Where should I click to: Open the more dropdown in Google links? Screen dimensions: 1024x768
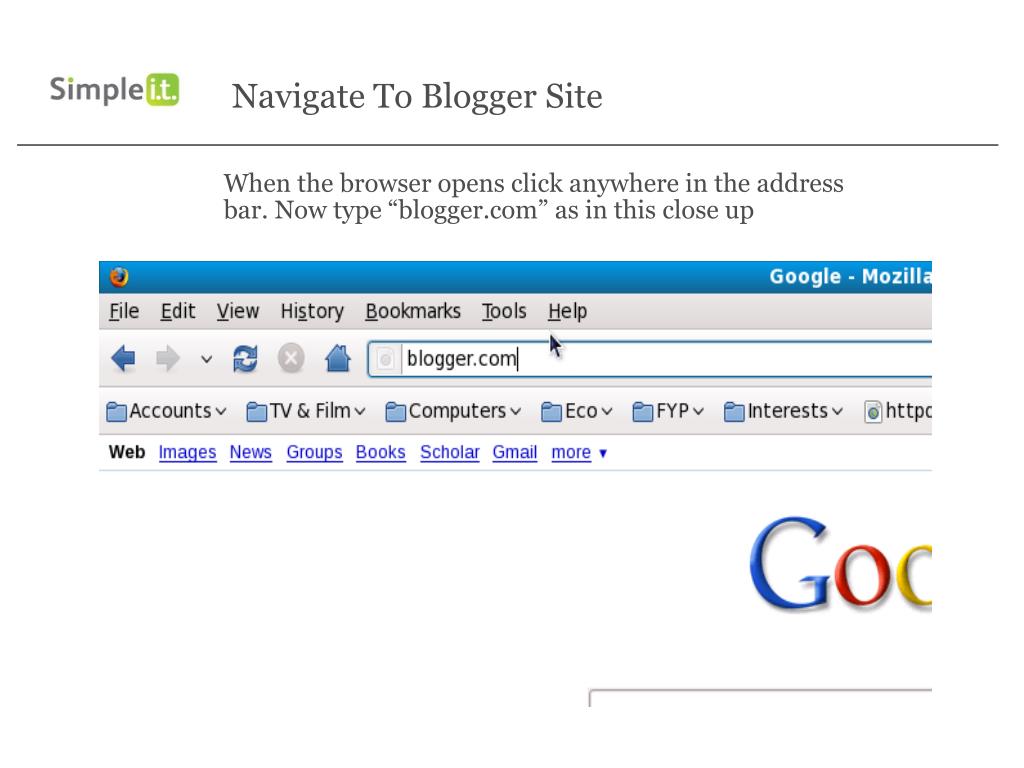tap(579, 453)
